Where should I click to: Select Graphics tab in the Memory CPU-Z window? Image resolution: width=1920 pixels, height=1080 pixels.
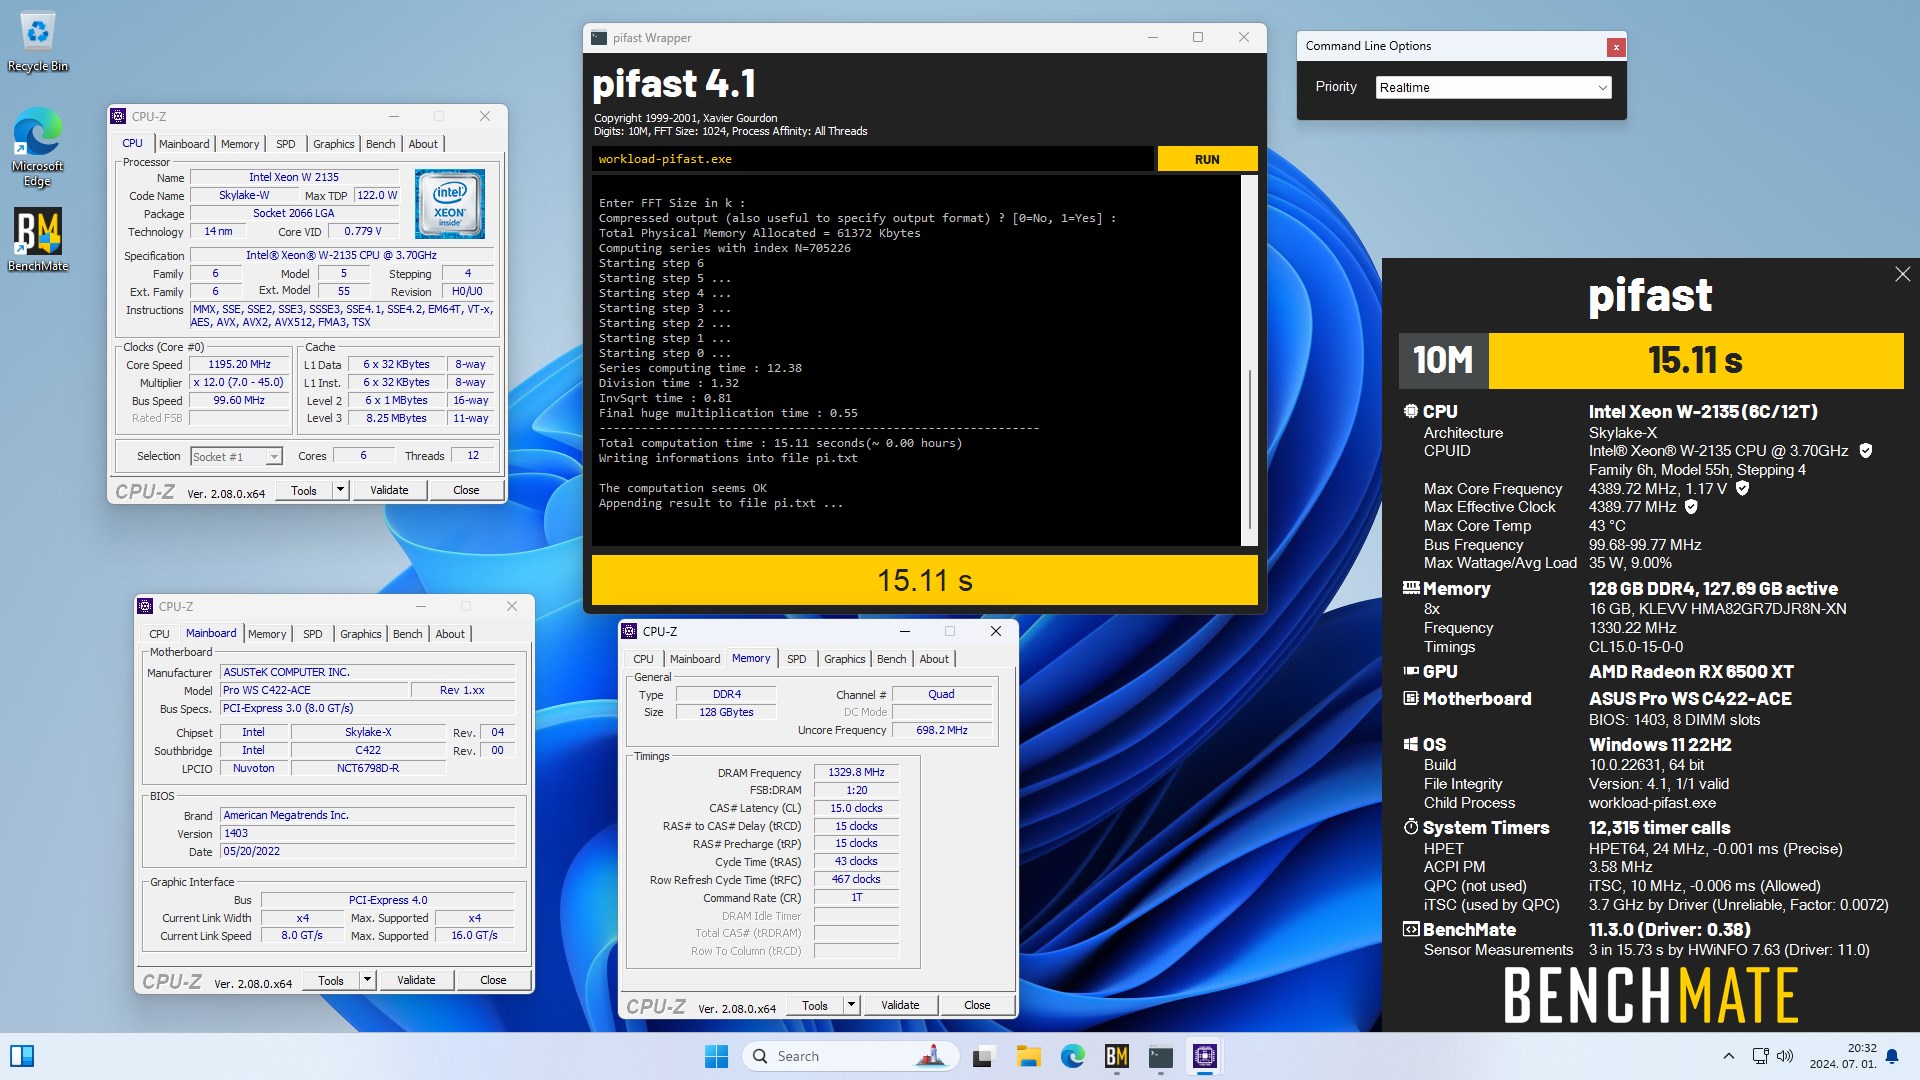pyautogui.click(x=845, y=659)
